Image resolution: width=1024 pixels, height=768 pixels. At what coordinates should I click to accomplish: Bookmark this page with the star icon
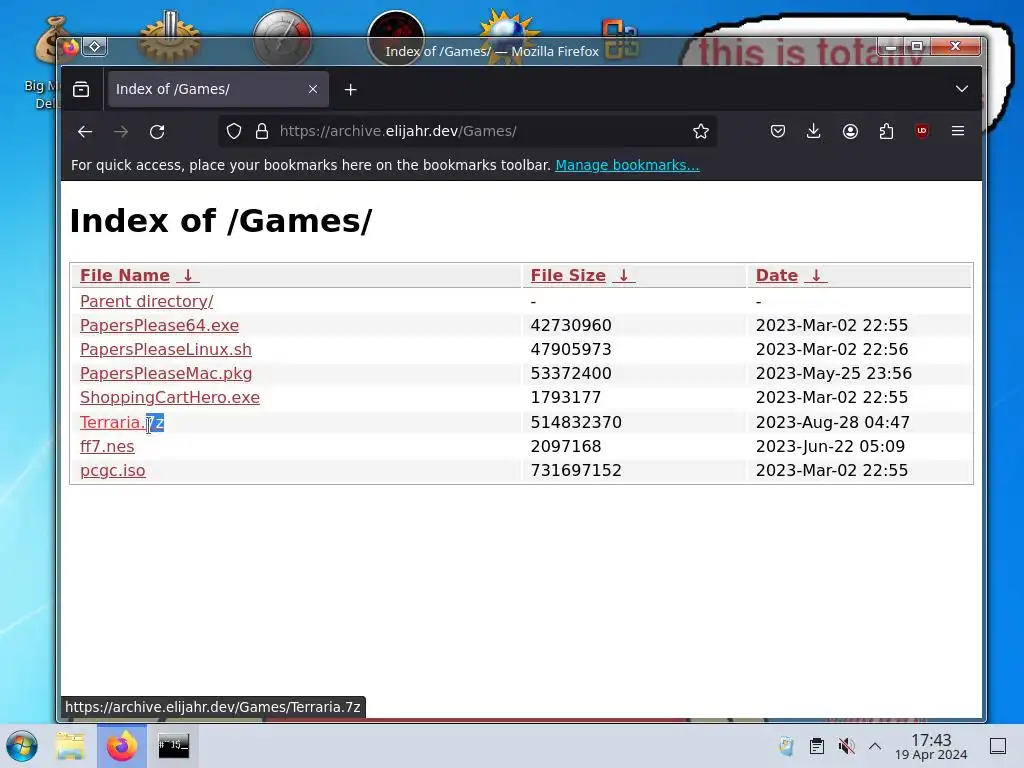(x=701, y=131)
